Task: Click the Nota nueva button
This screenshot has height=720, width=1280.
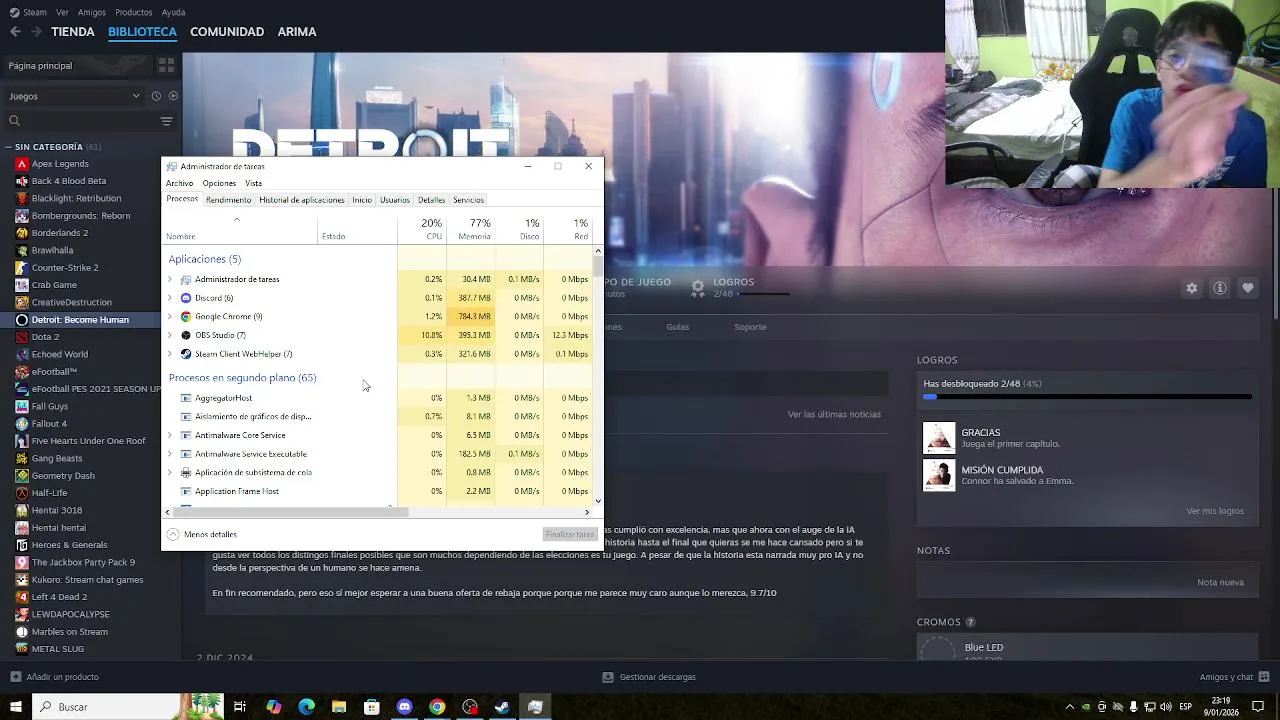Action: point(1220,583)
